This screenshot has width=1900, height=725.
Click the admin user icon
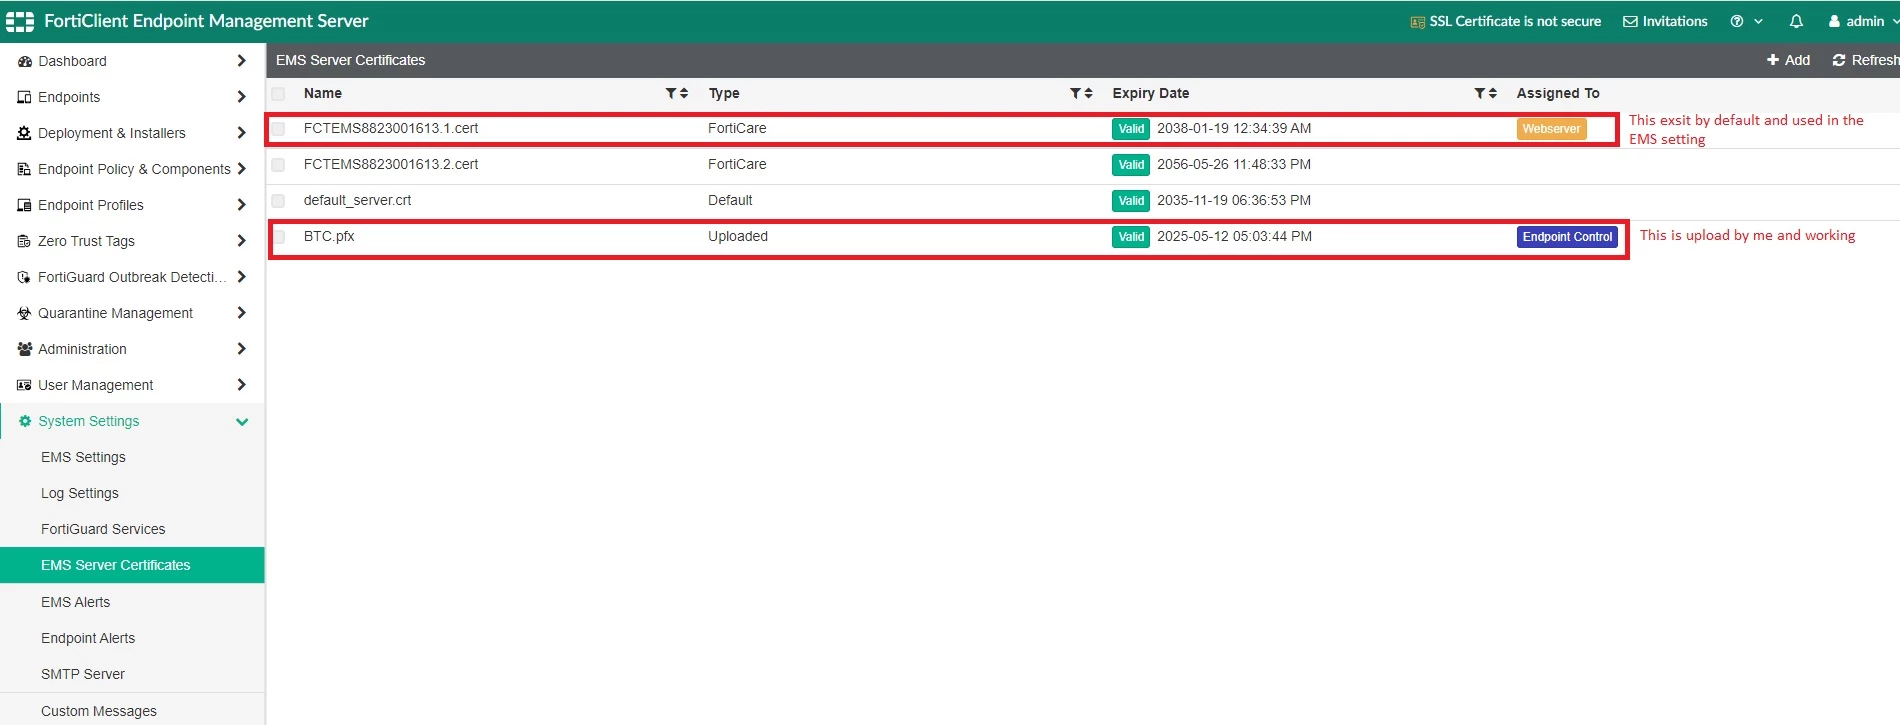pos(1834,21)
